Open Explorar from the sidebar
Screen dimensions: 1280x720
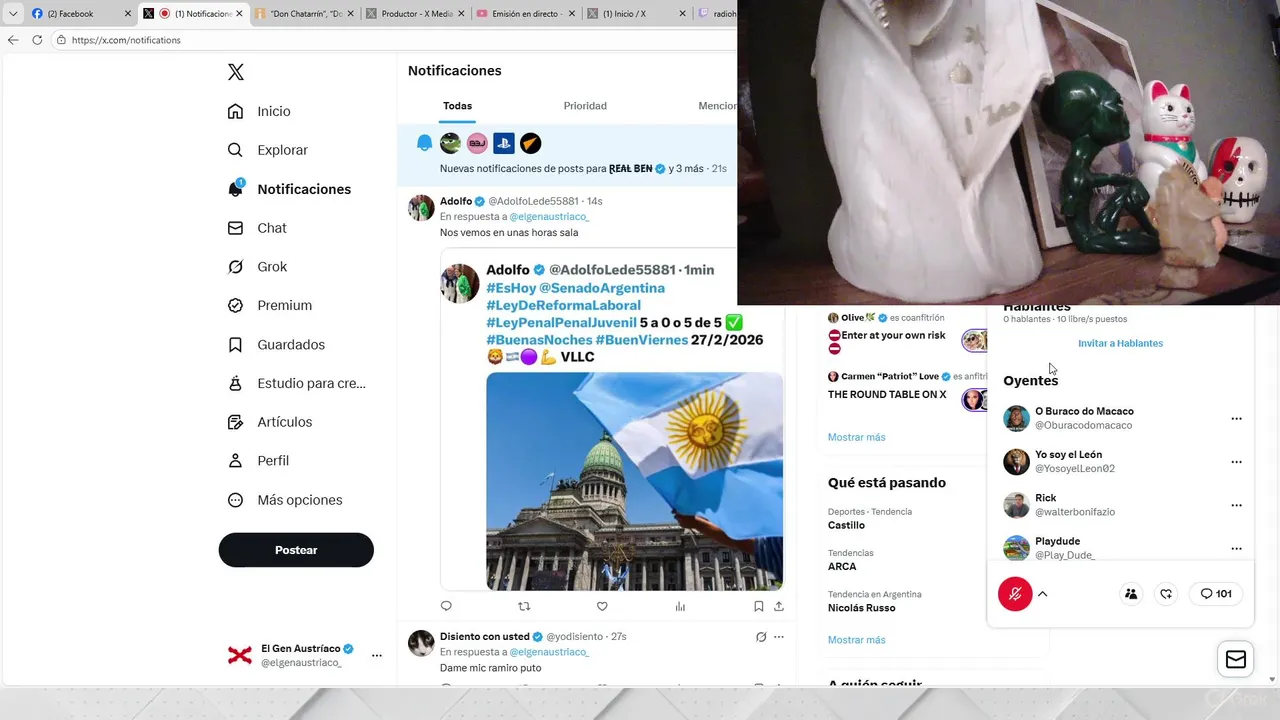click(x=268, y=150)
